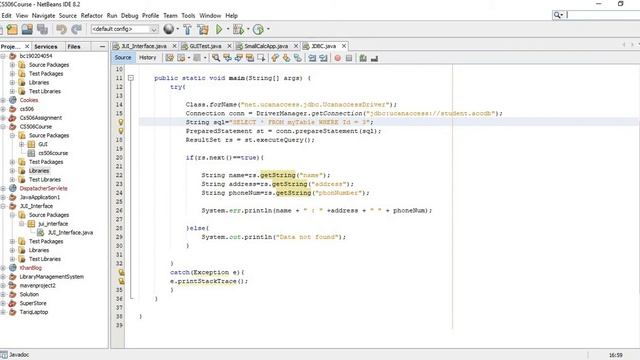640x360 pixels.
Task: Open the Tools menu
Action: click(x=188, y=16)
